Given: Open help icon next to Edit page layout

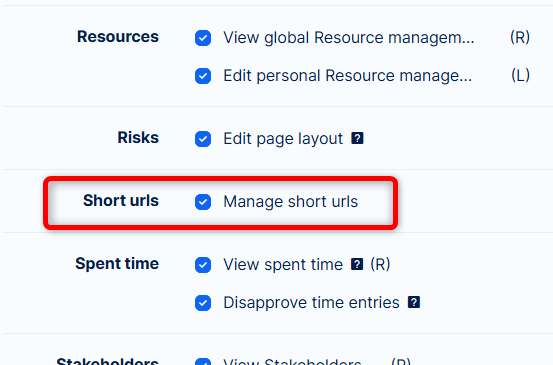Looking at the screenshot, I should (x=357, y=138).
